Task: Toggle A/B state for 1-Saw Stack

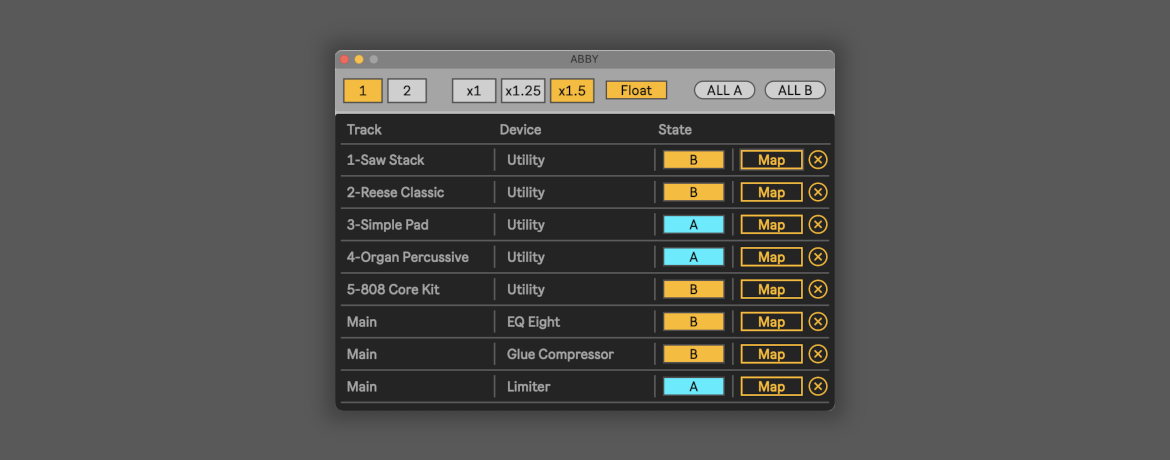Action: pos(693,160)
